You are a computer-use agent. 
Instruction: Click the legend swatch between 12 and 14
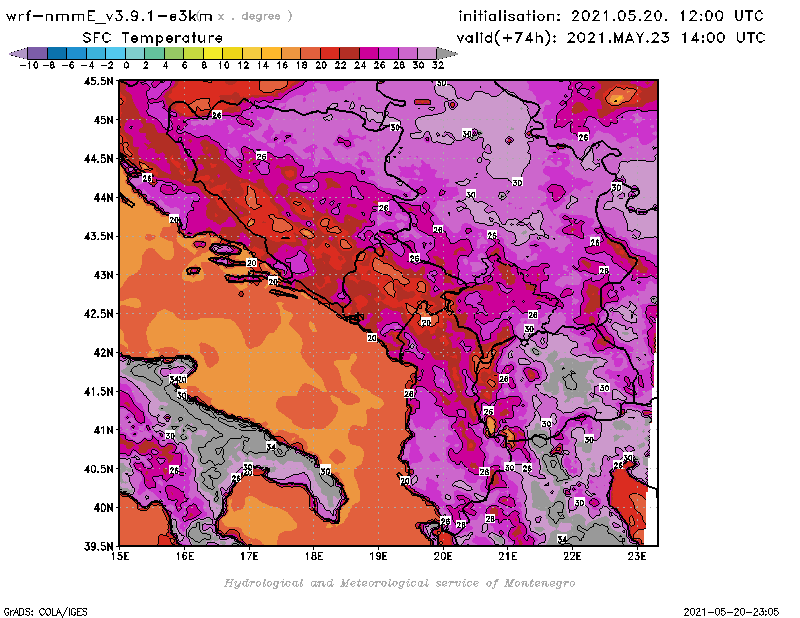click(x=252, y=53)
